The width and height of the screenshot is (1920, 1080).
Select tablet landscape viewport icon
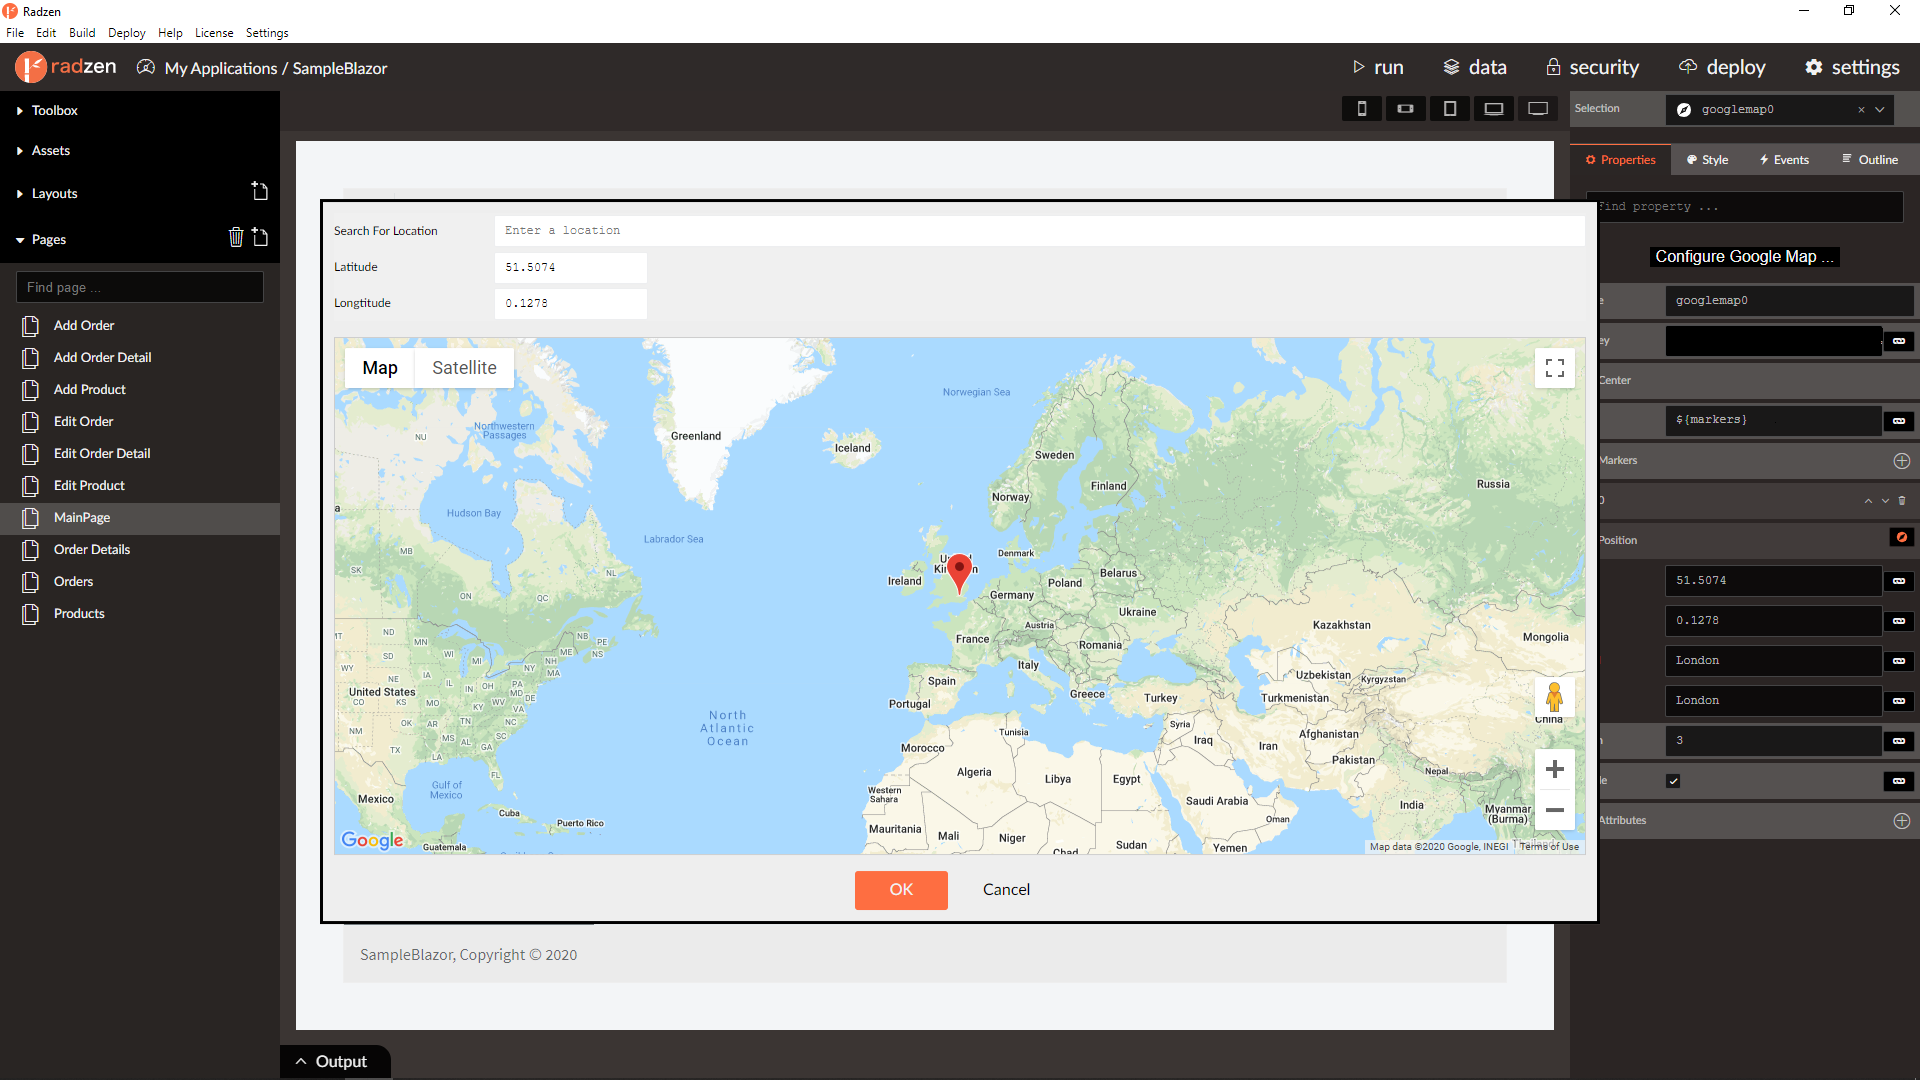[x=1494, y=108]
